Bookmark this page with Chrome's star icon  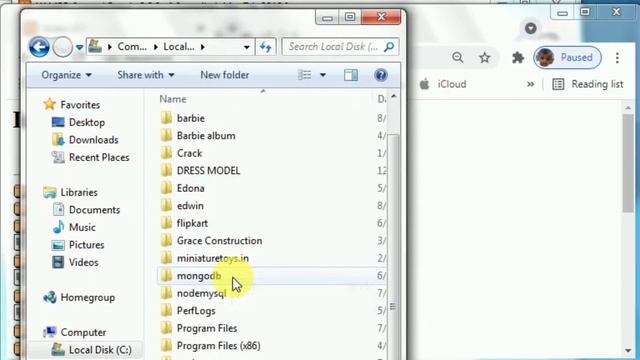coord(484,58)
